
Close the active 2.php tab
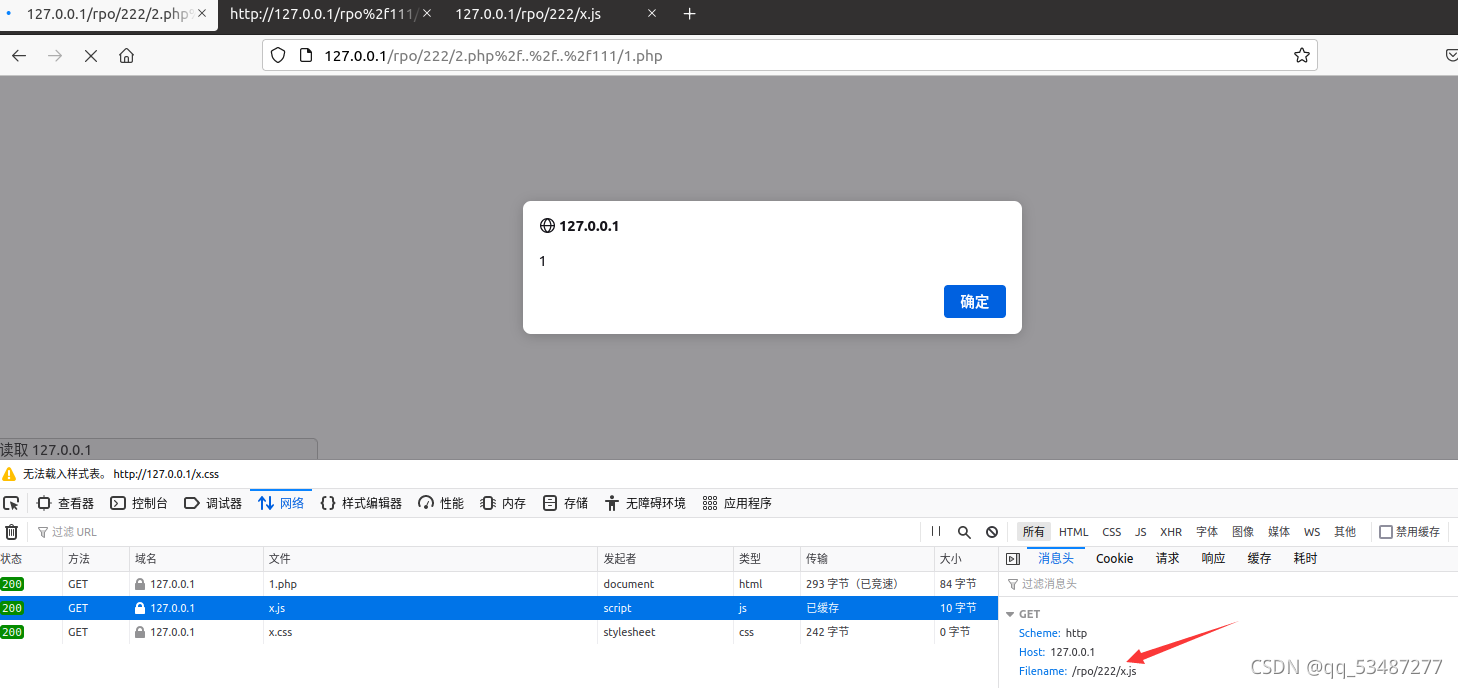(201, 14)
